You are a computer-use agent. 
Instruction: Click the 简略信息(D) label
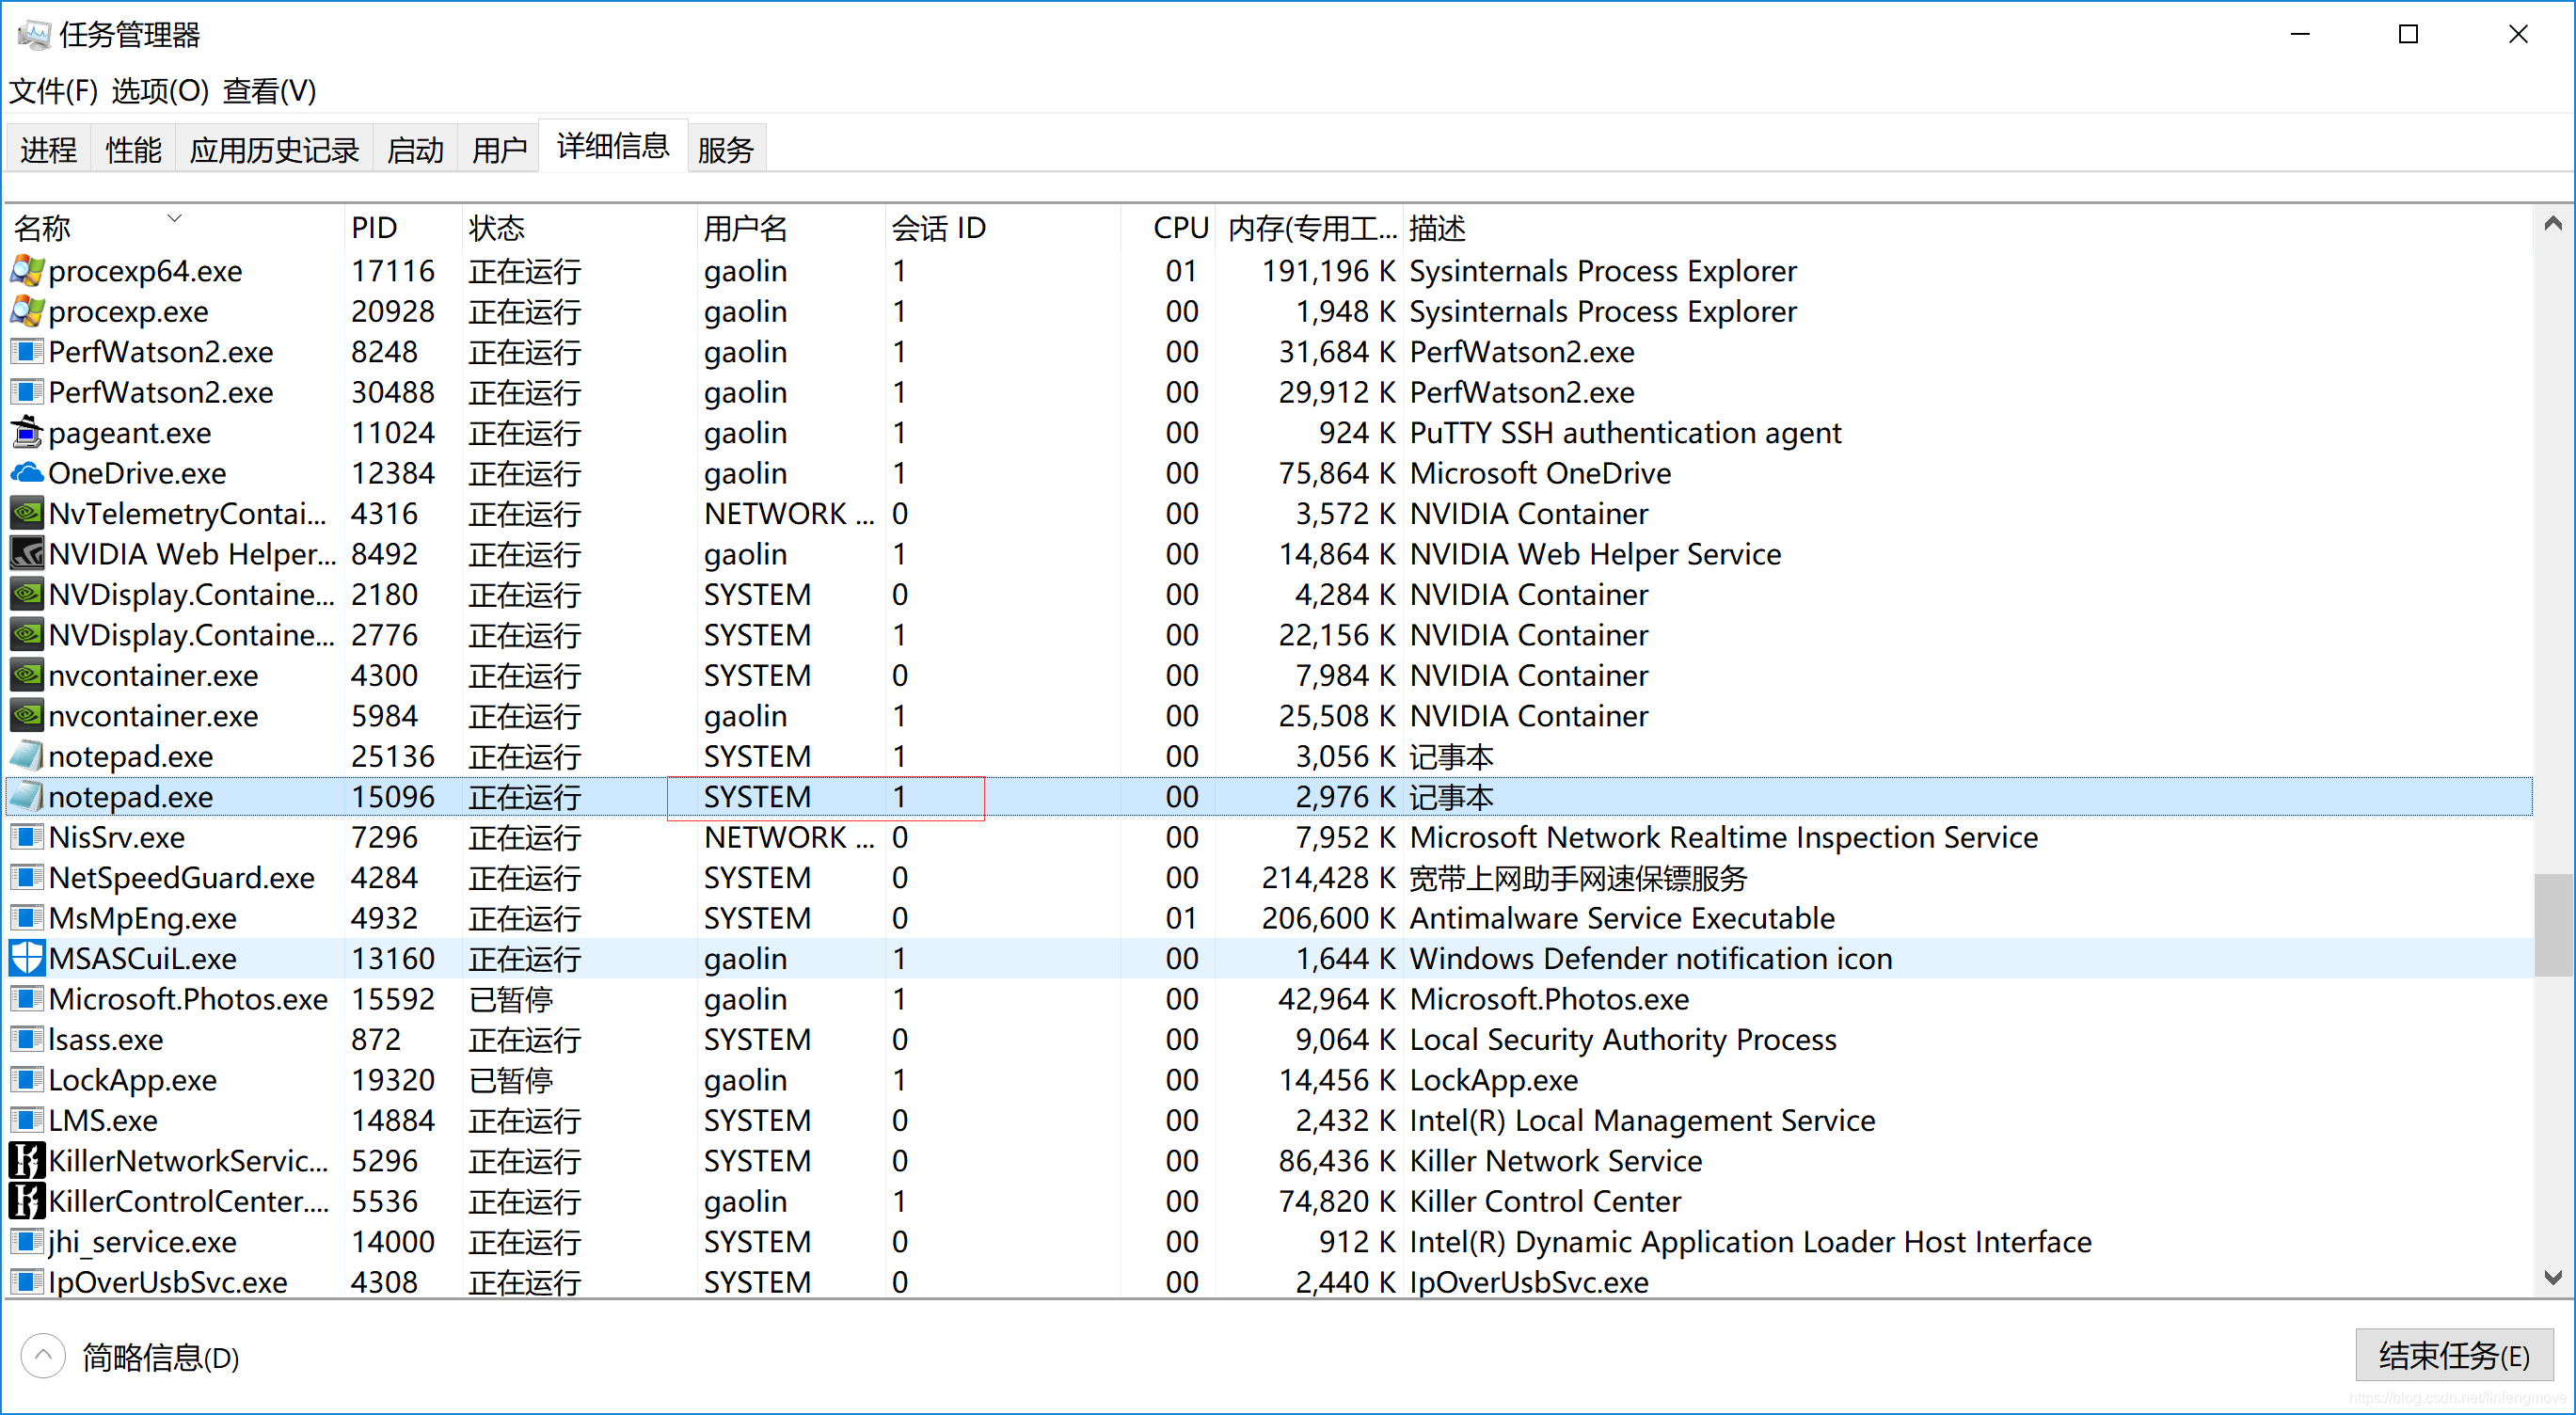coord(160,1357)
